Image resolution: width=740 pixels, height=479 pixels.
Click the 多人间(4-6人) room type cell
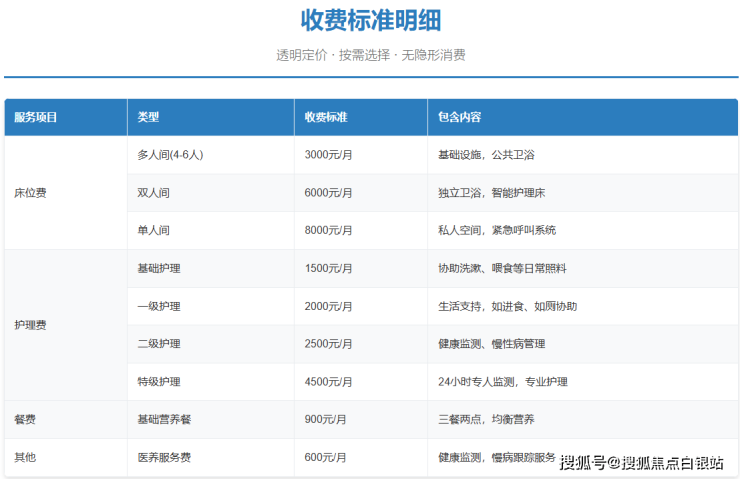tap(177, 155)
